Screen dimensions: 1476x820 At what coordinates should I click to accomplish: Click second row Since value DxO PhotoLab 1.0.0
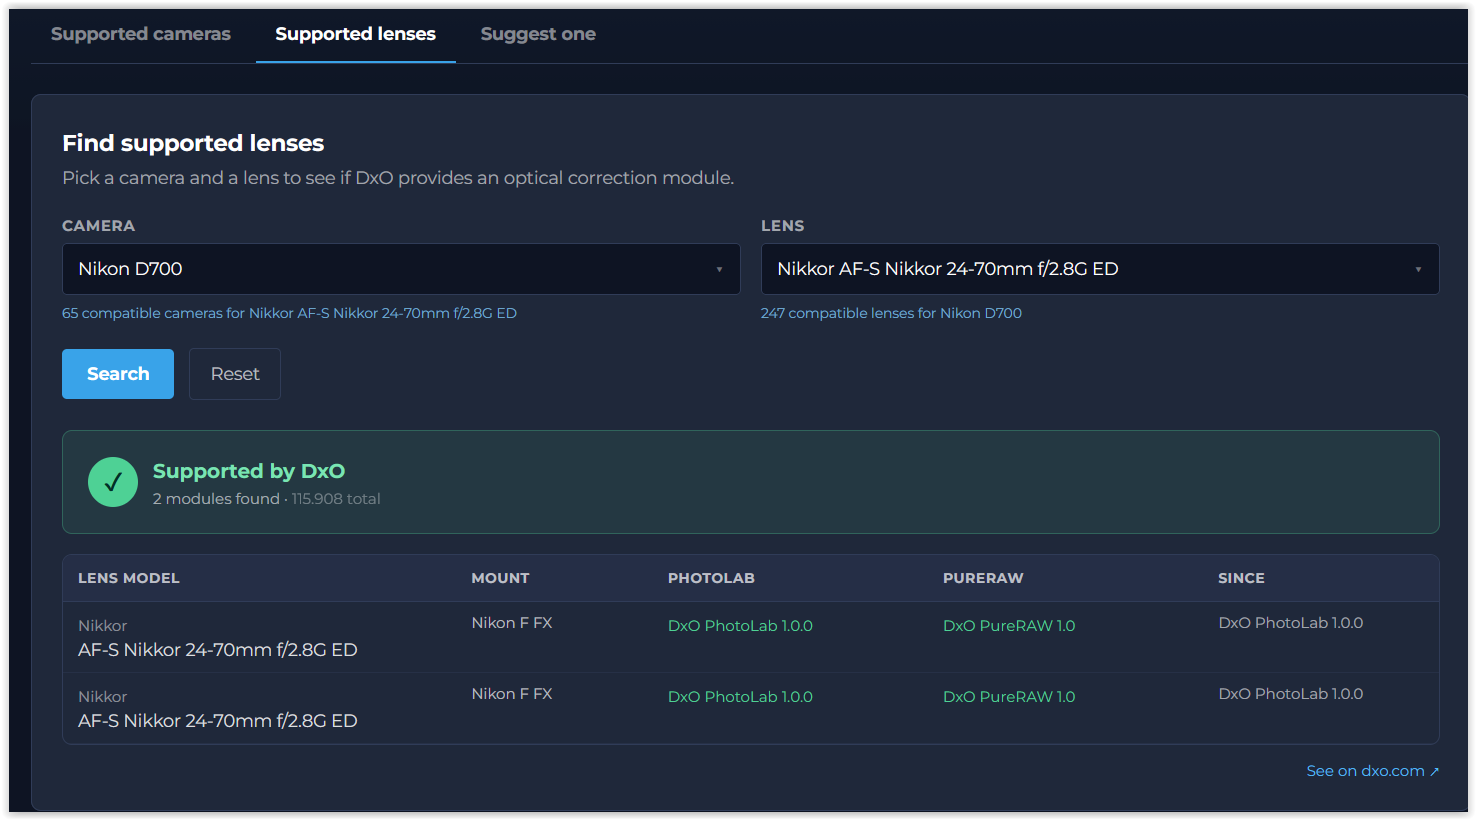pyautogui.click(x=1290, y=694)
